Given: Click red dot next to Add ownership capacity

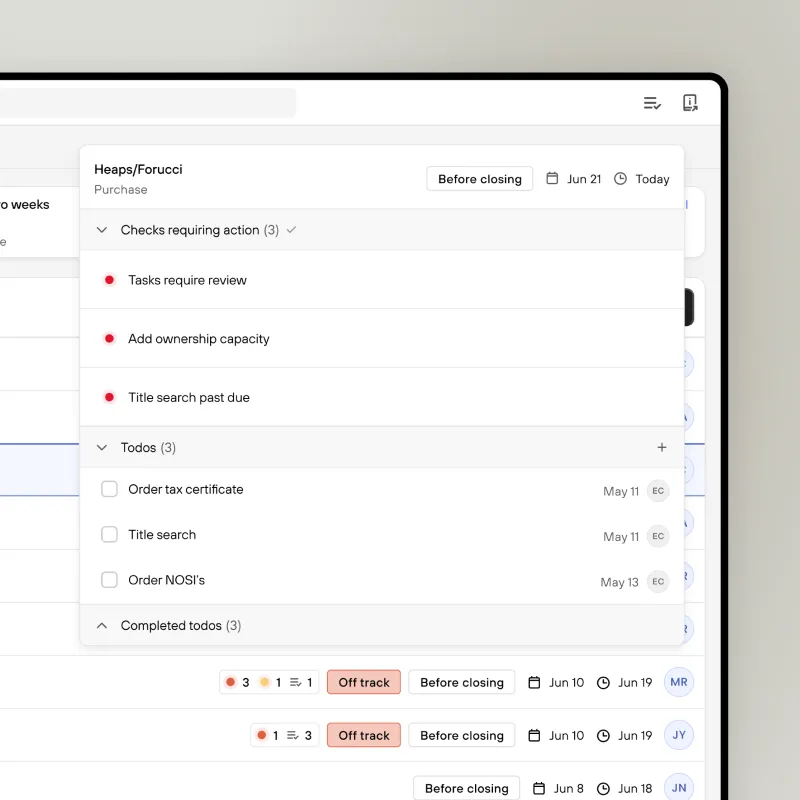Looking at the screenshot, I should point(109,339).
